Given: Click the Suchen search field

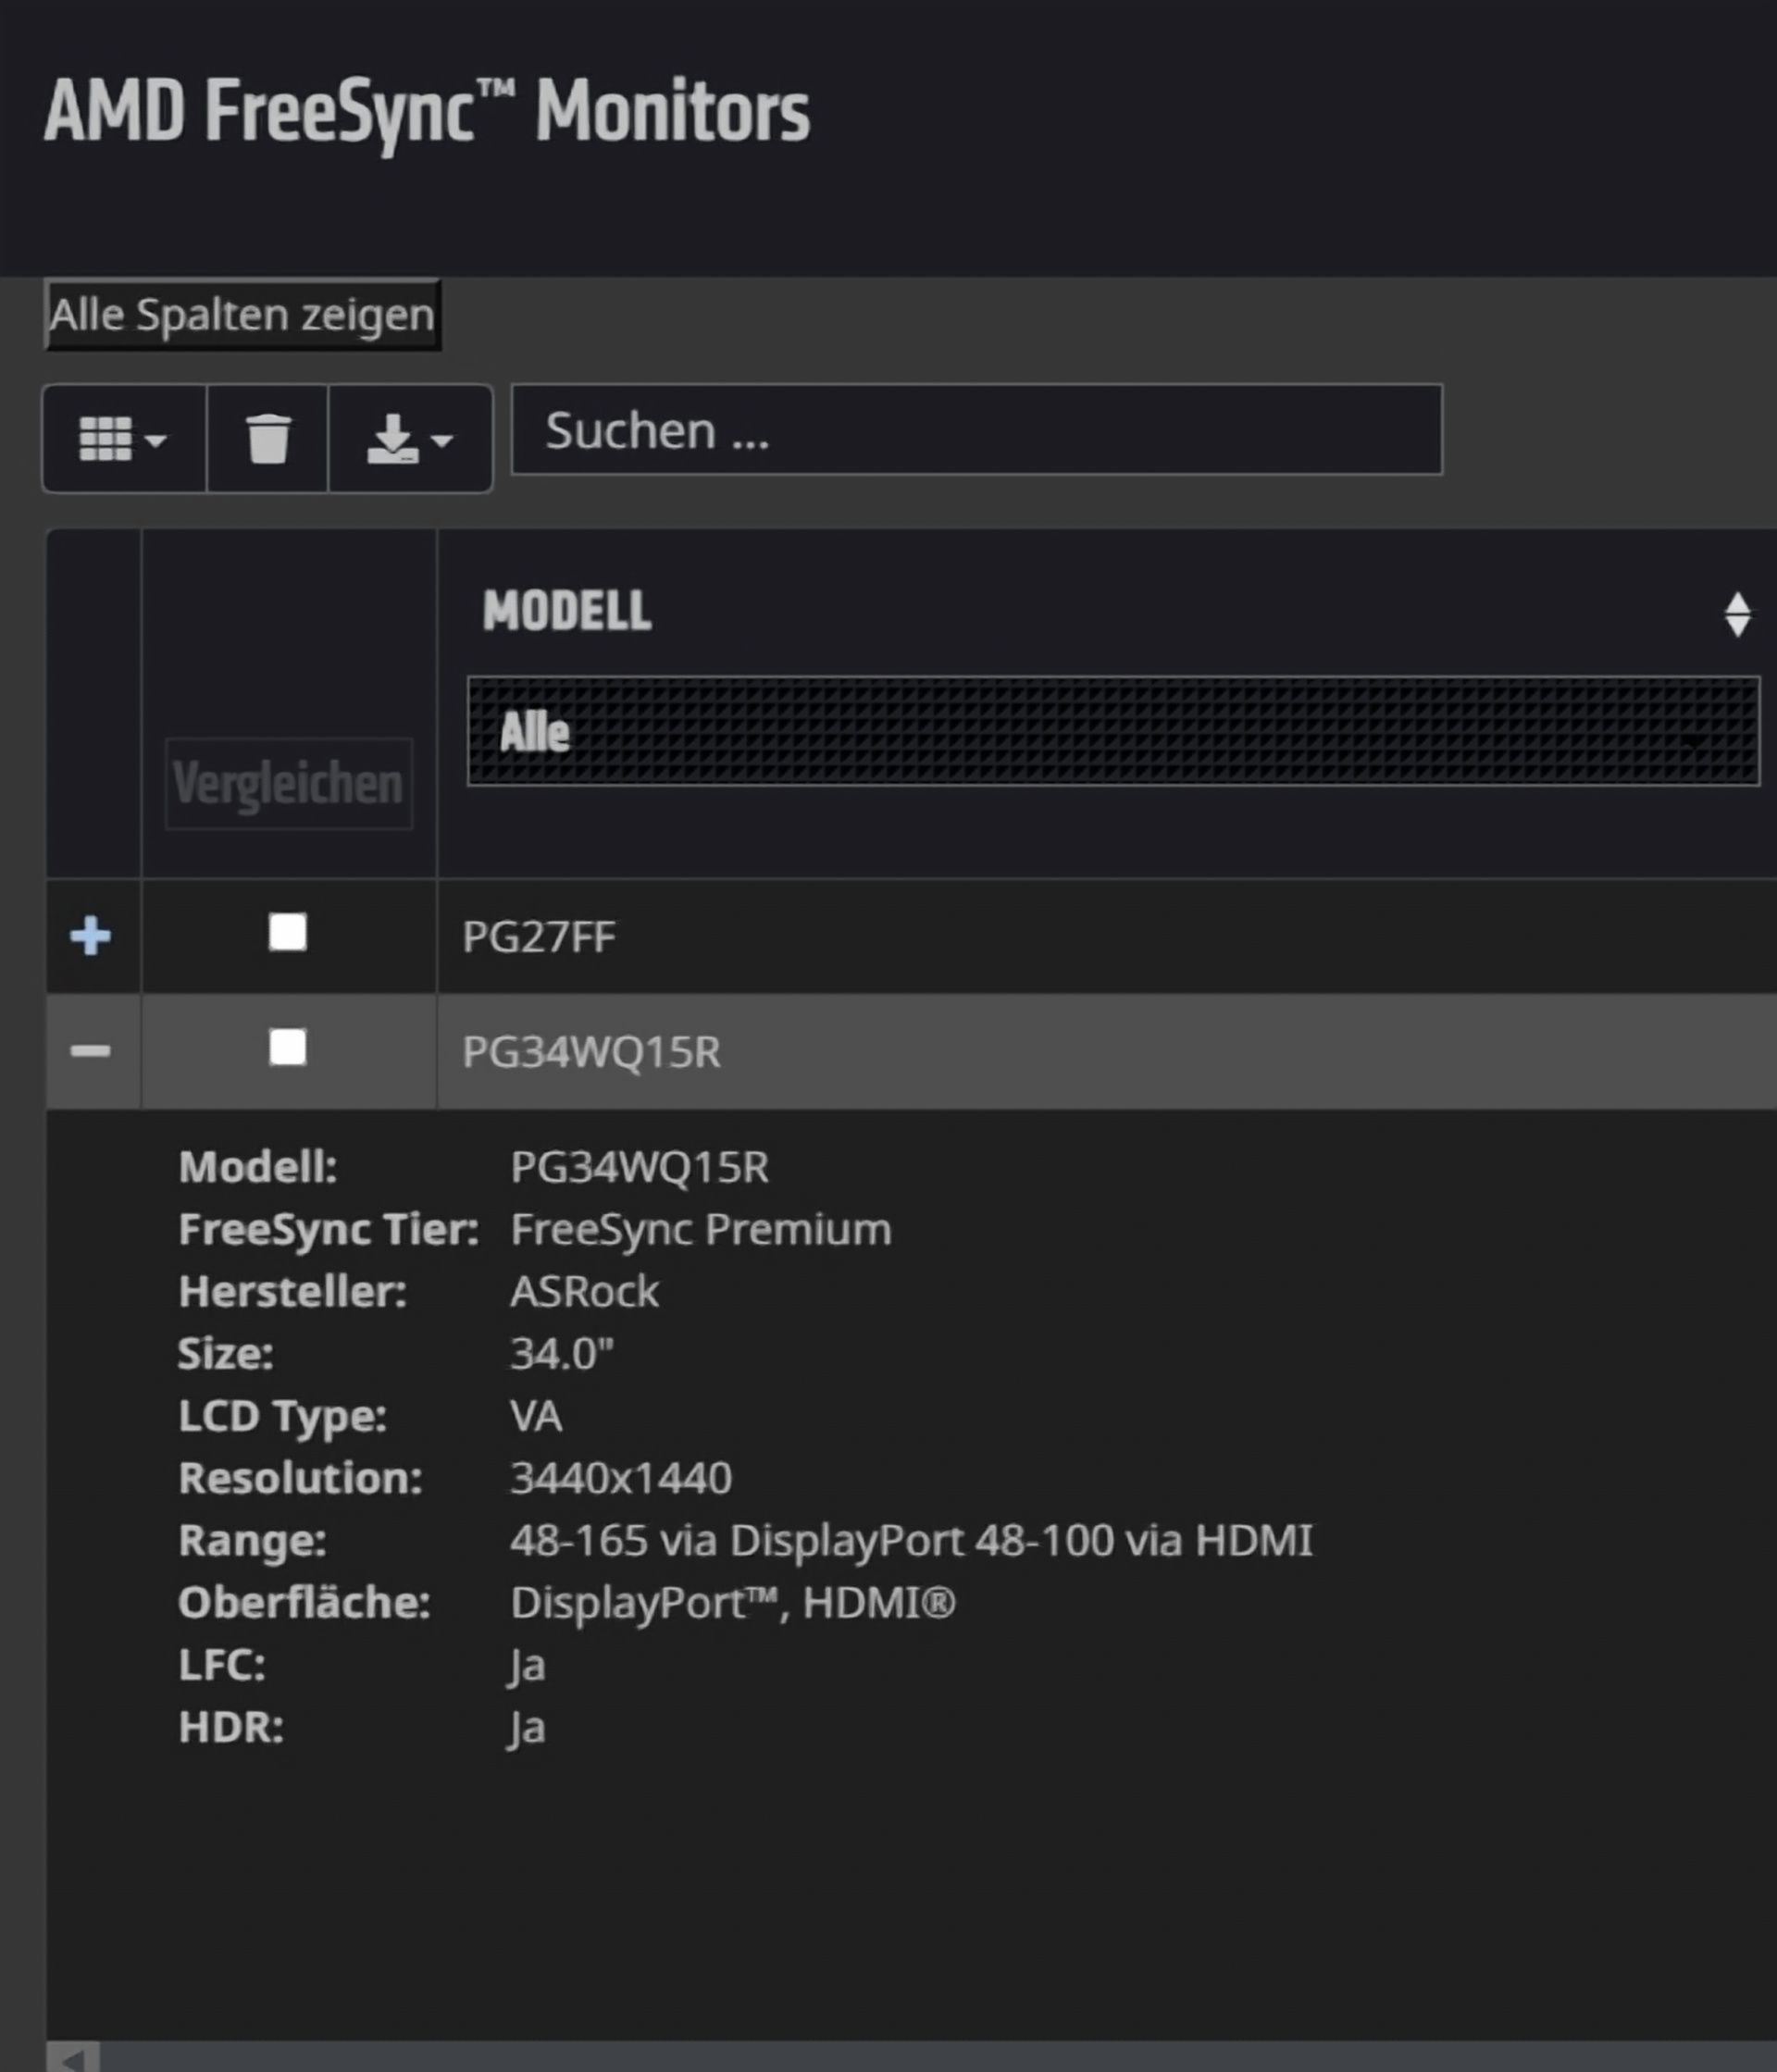Looking at the screenshot, I should coord(976,430).
